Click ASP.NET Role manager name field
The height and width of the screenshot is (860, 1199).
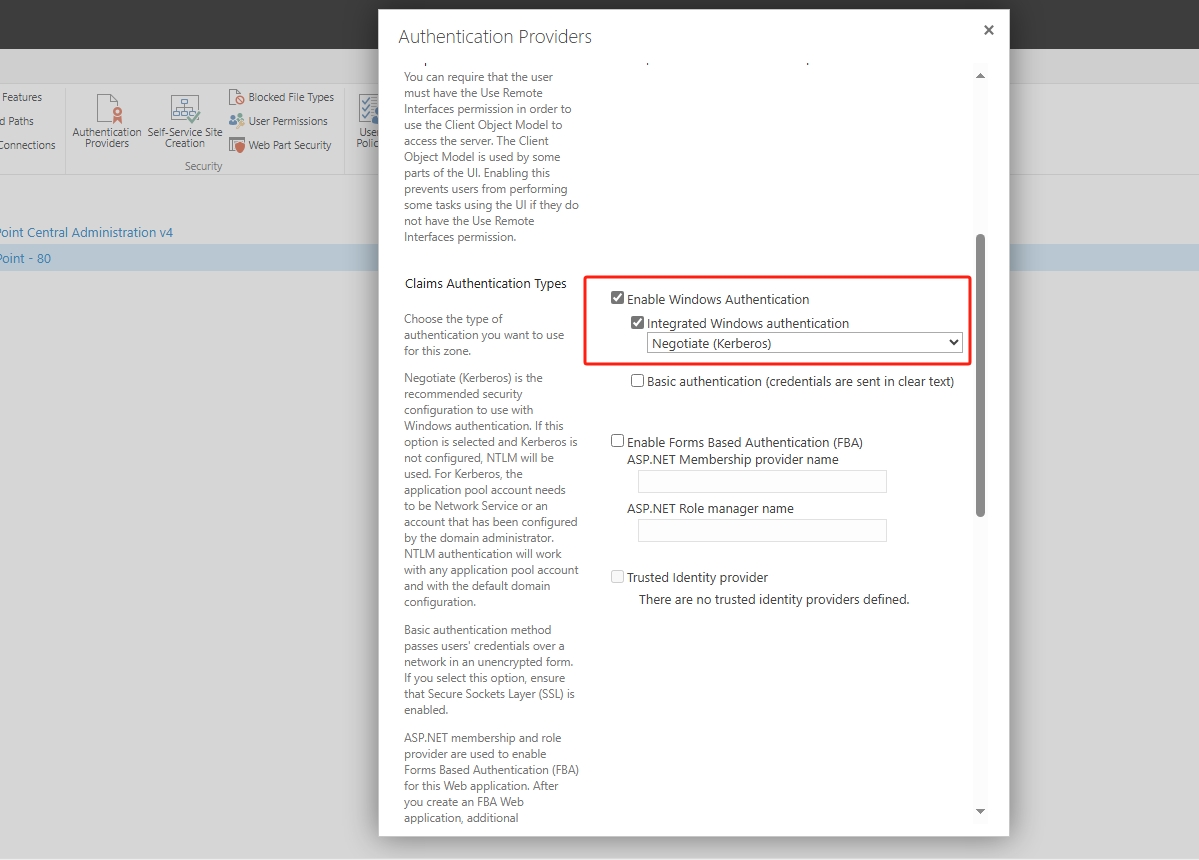click(762, 531)
